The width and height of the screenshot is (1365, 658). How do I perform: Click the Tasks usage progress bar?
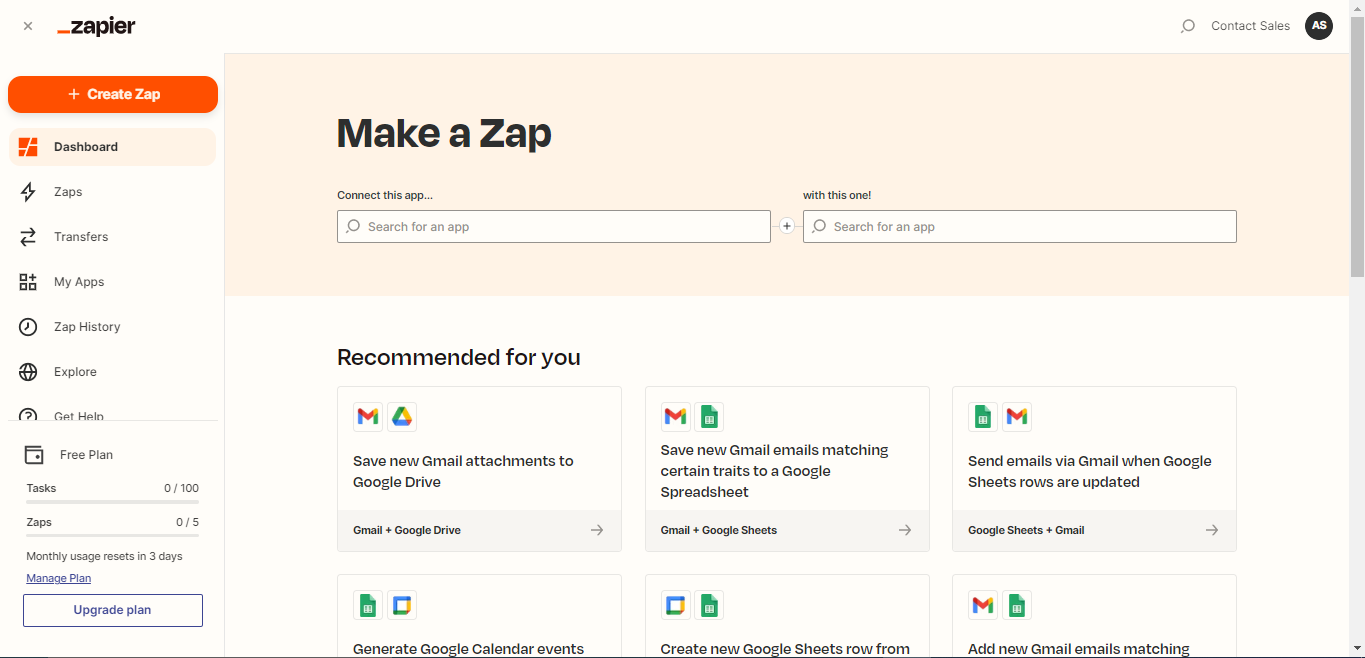coord(113,502)
